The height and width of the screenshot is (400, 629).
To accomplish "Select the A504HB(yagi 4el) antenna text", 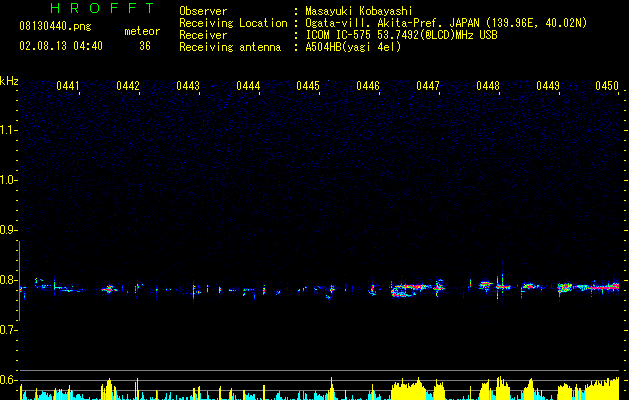I will pos(353,47).
